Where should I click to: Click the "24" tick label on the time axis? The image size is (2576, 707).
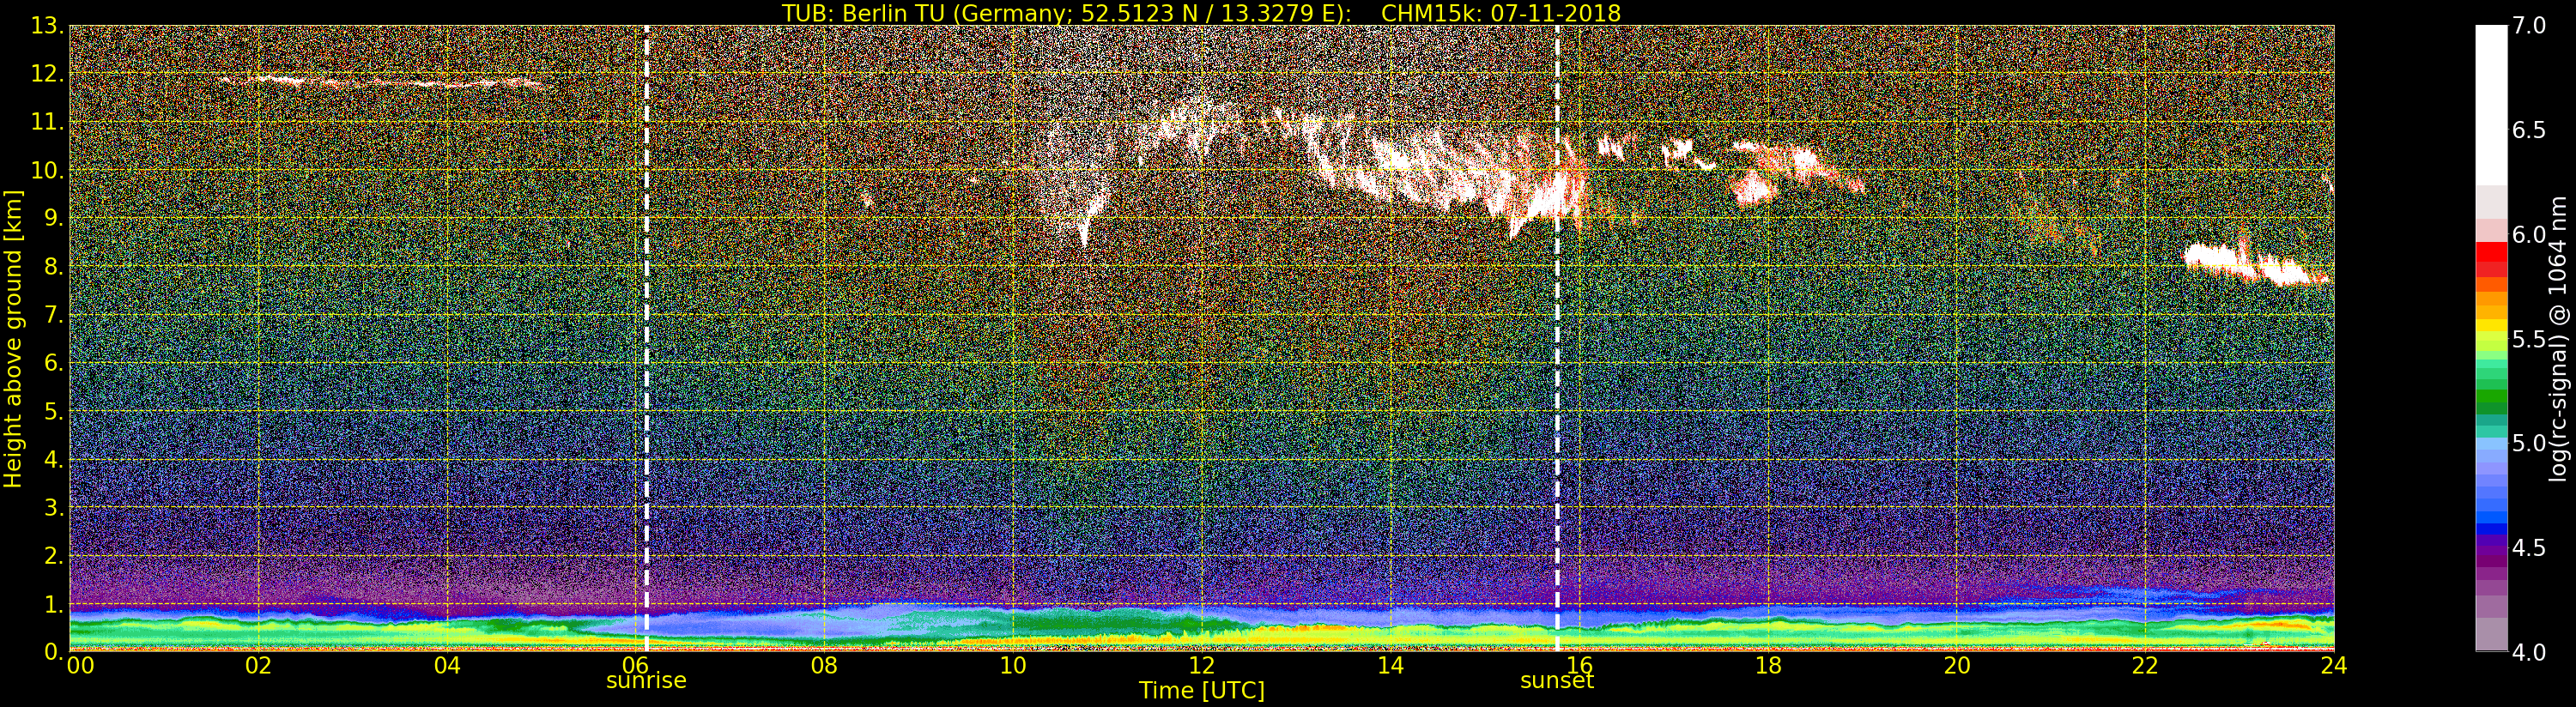[x=2333, y=666]
